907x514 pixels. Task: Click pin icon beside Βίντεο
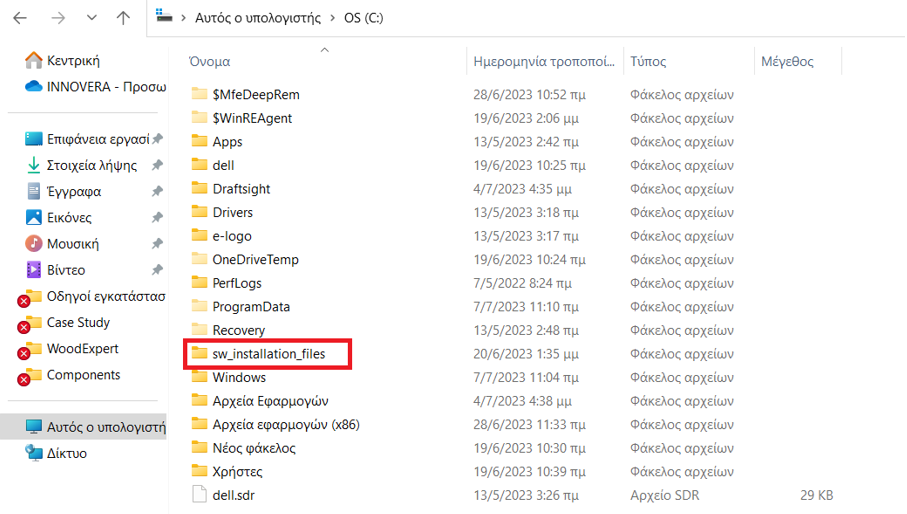157,270
